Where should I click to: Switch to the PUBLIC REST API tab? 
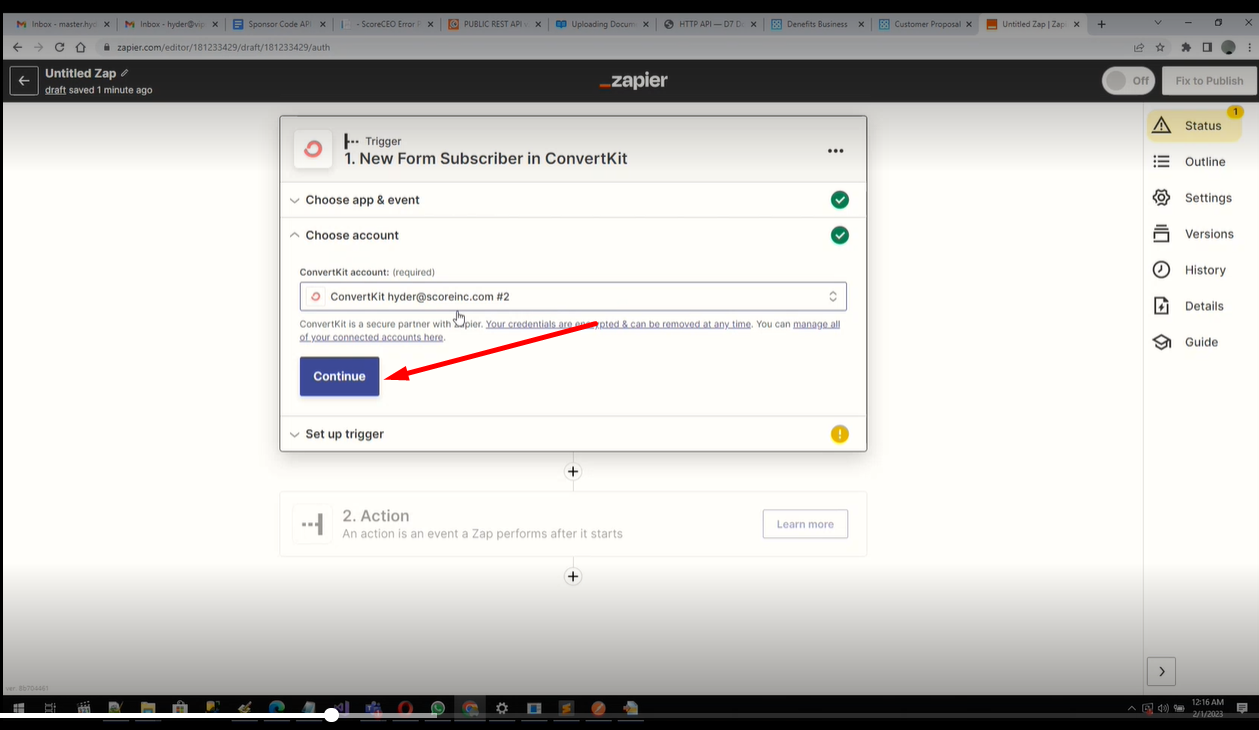pos(493,24)
